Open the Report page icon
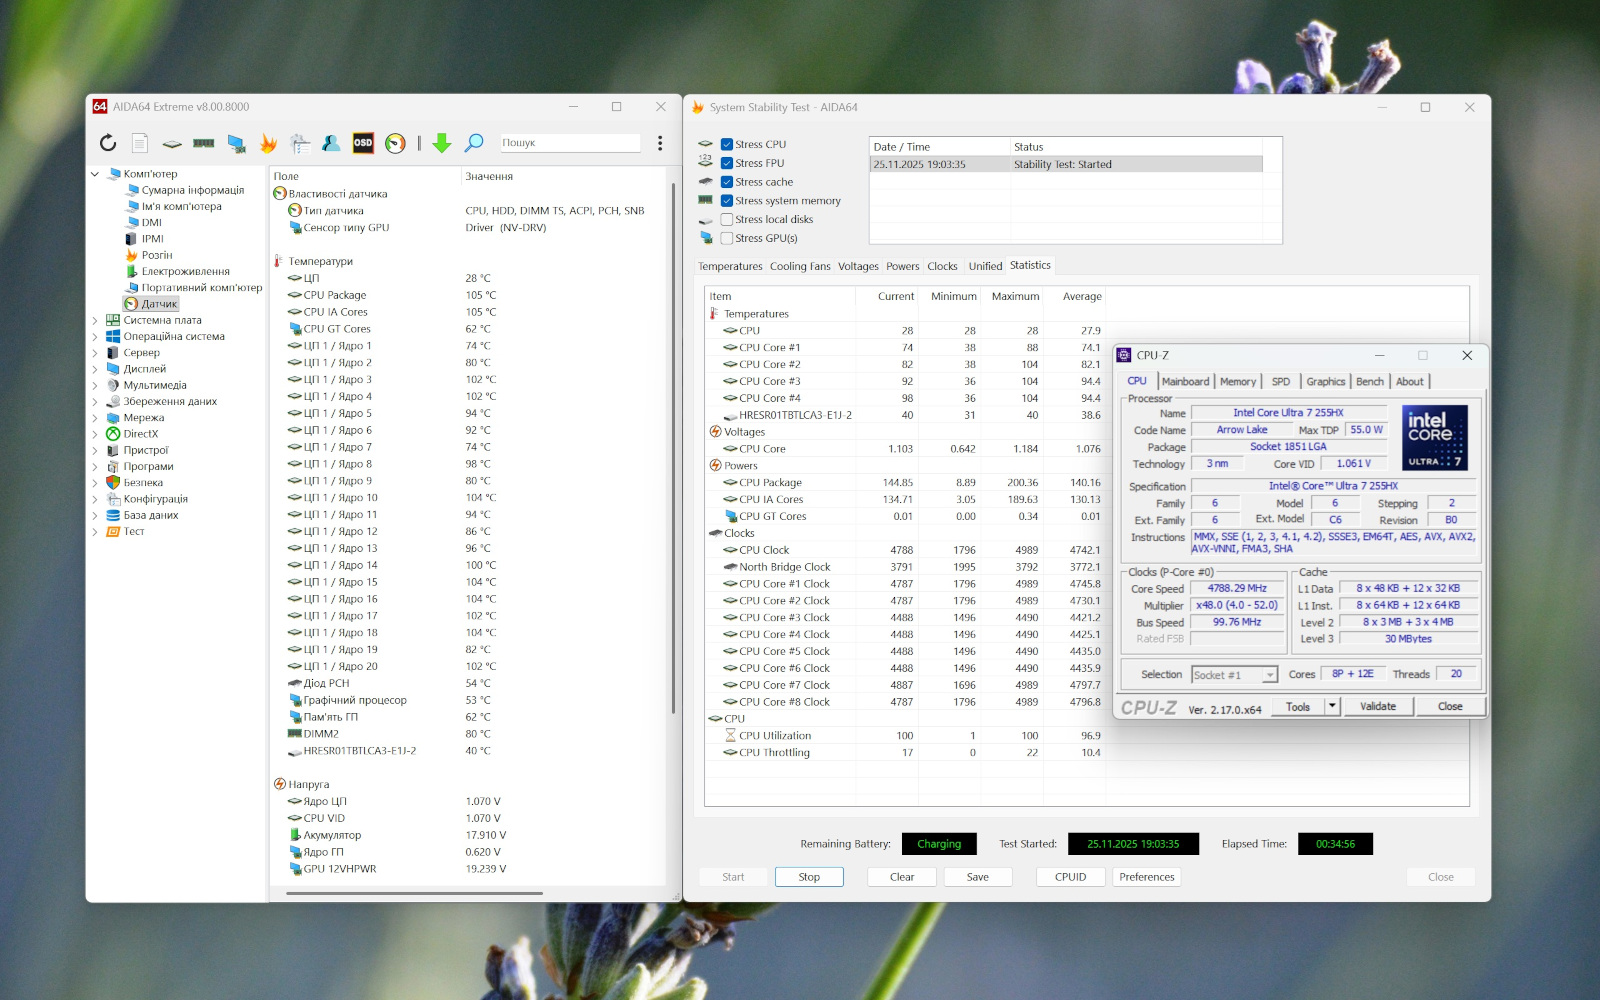 point(140,143)
